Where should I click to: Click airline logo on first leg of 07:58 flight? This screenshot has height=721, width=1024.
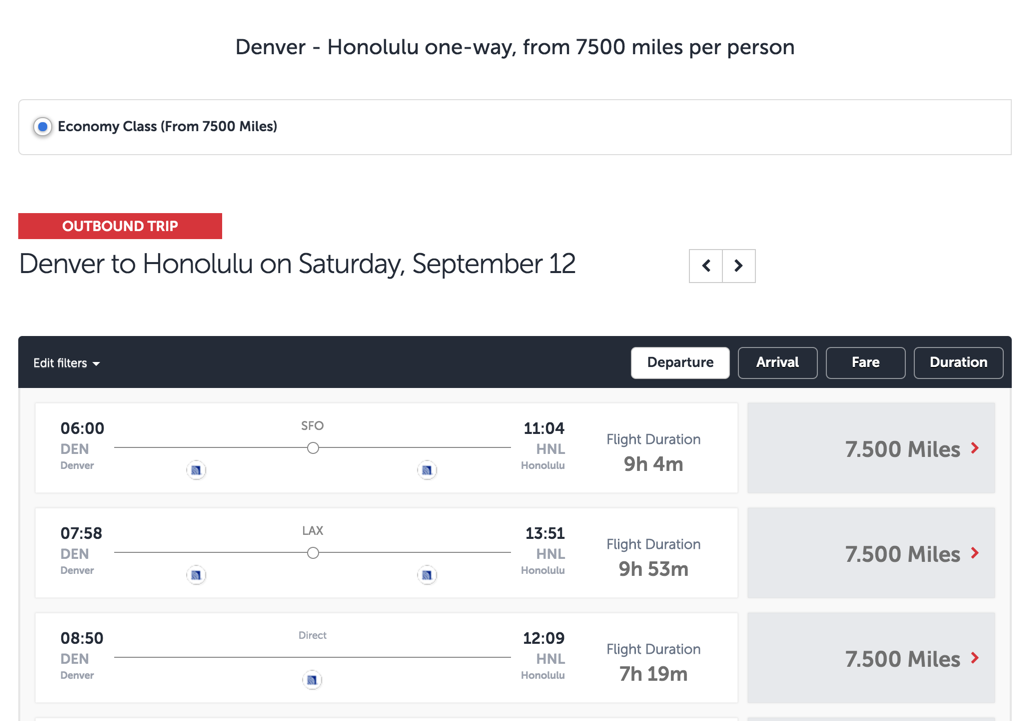[x=196, y=575]
